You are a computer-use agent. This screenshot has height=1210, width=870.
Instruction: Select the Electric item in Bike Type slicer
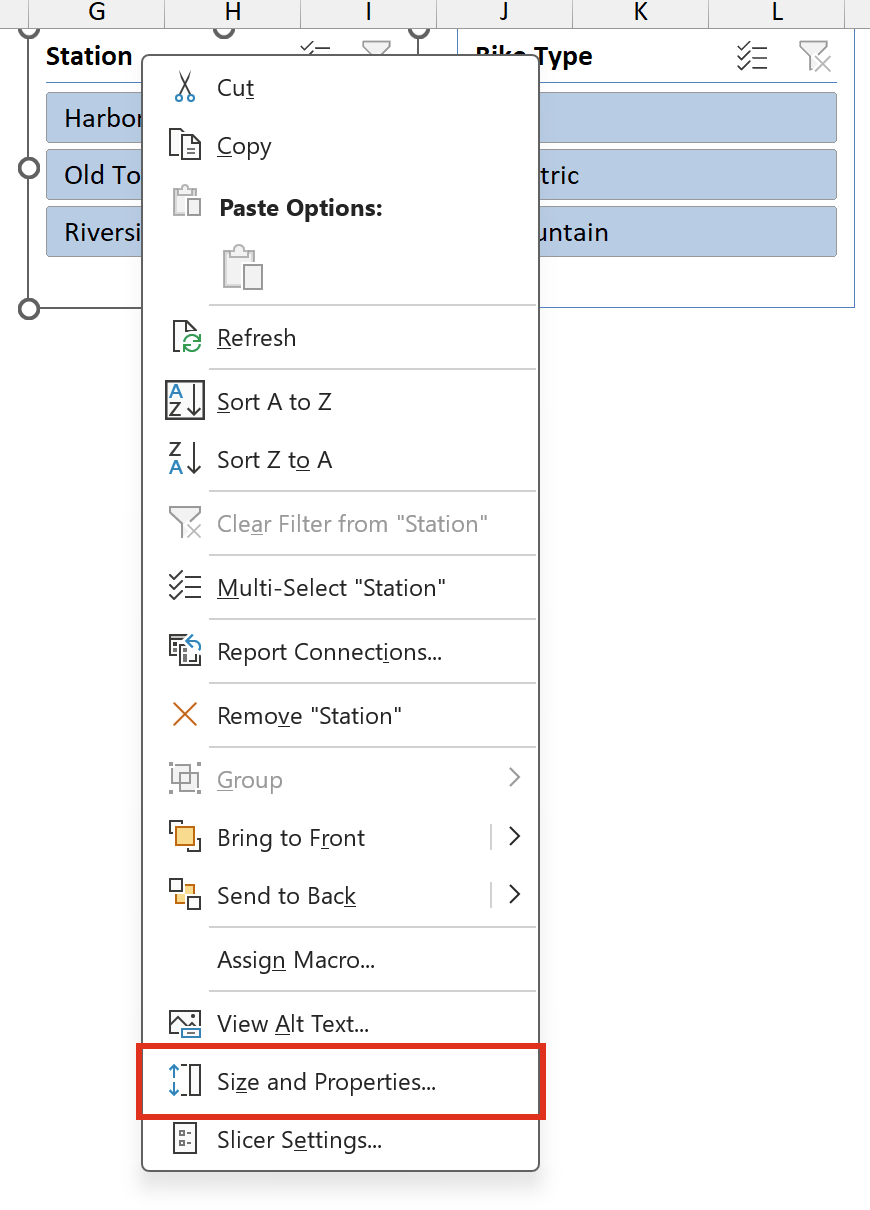pyautogui.click(x=688, y=175)
